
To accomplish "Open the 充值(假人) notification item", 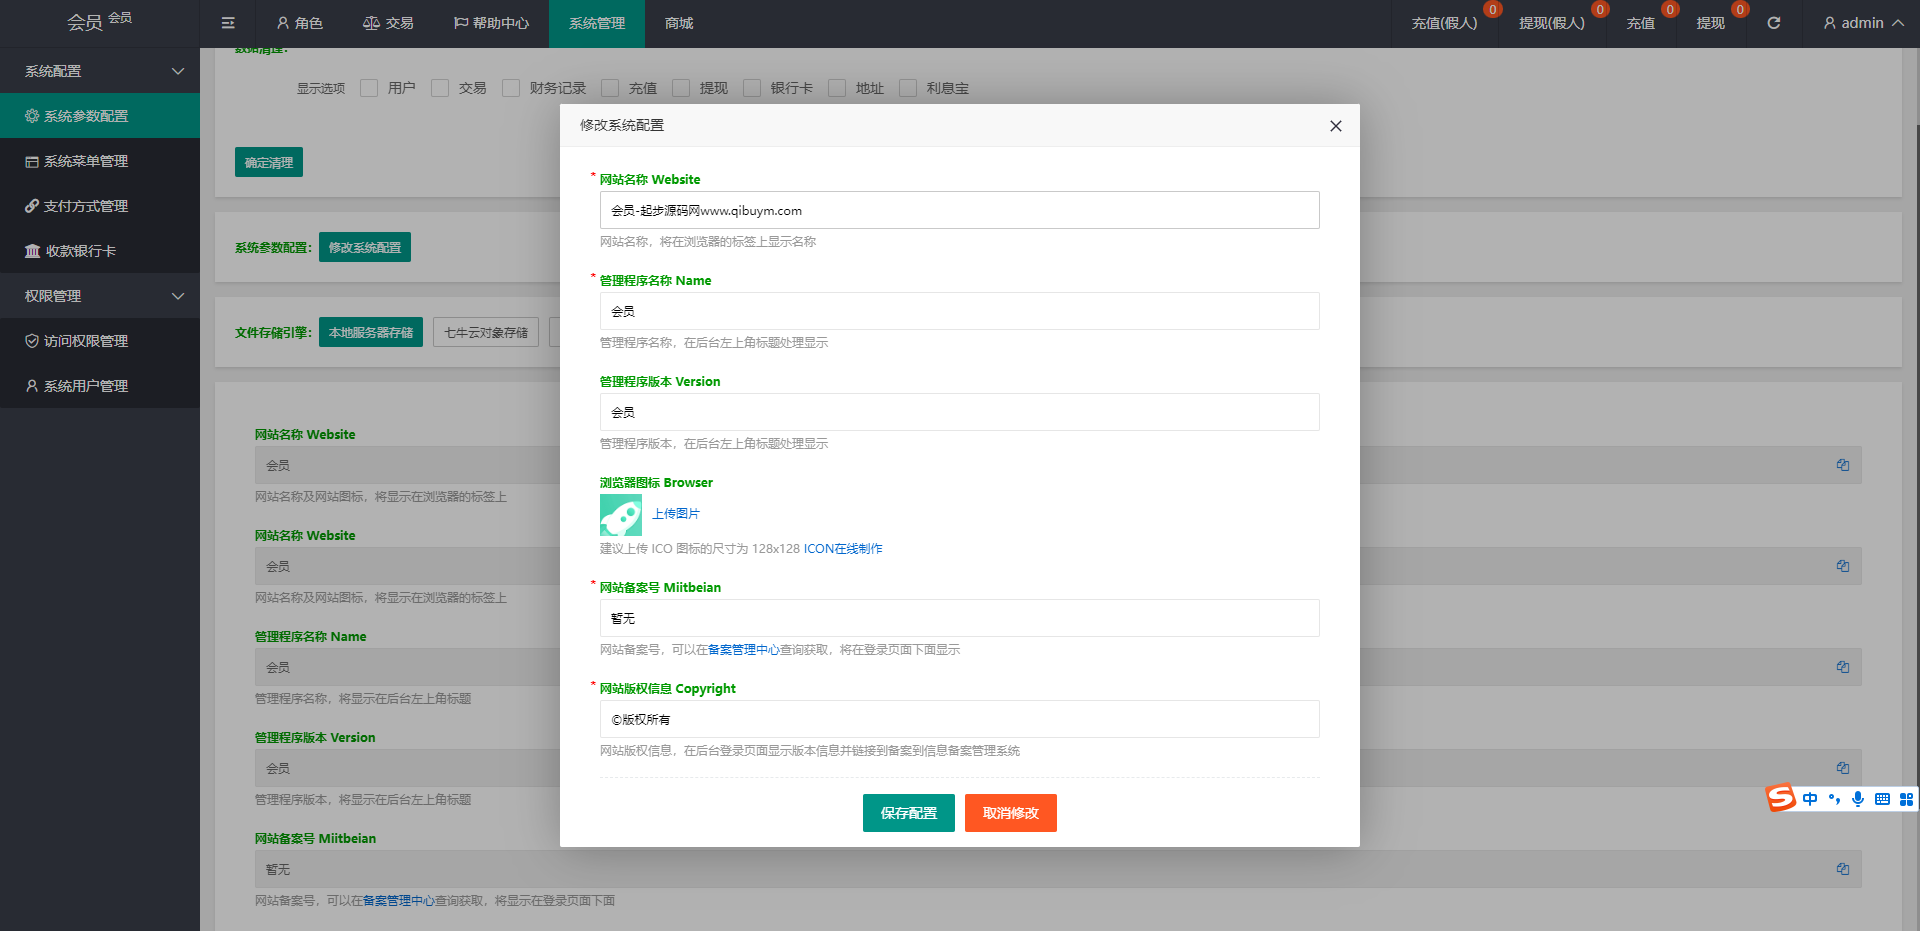I will pyautogui.click(x=1445, y=23).
